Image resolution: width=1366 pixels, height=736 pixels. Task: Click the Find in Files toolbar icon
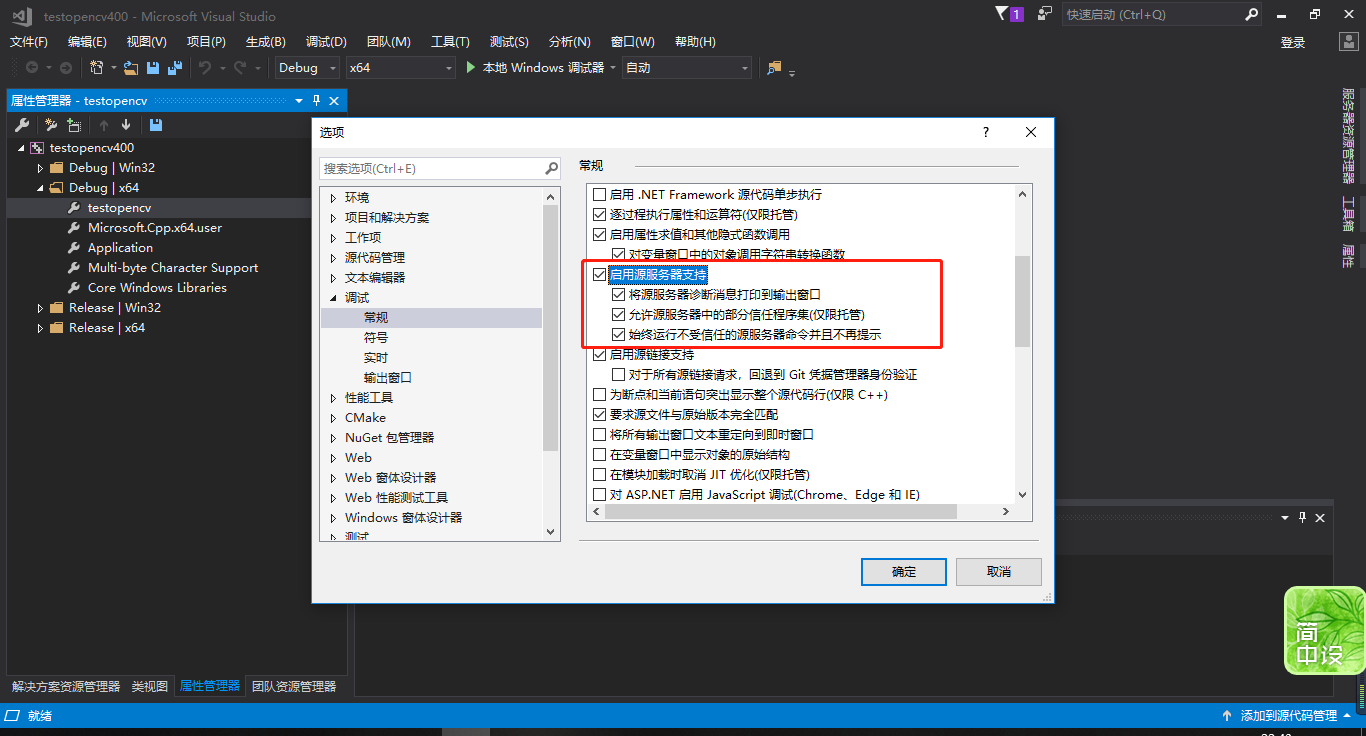(x=774, y=68)
